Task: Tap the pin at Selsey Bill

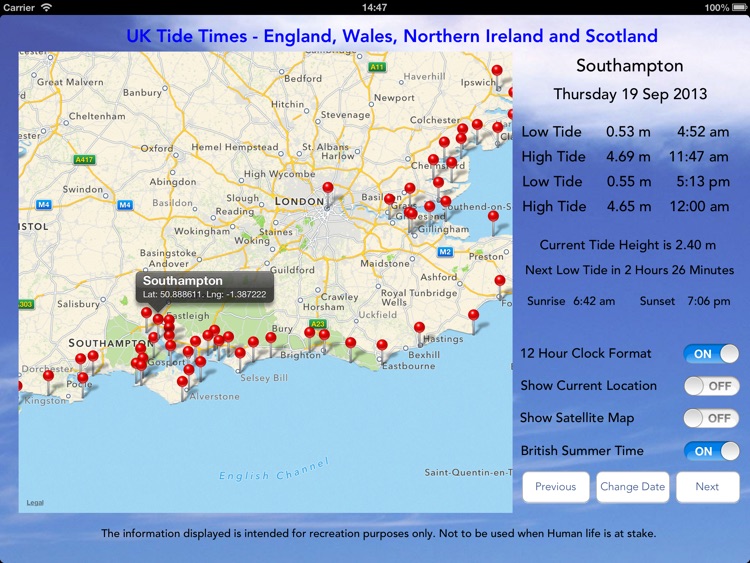Action: tap(240, 353)
